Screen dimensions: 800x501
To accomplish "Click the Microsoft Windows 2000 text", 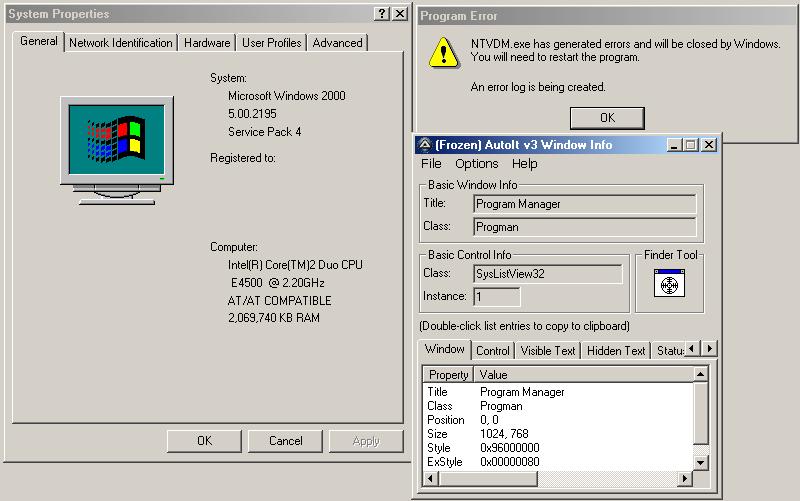I will click(x=287, y=96).
